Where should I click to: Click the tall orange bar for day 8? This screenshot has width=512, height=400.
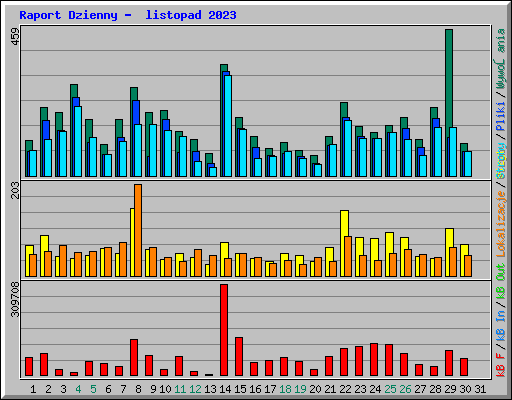coord(138,230)
